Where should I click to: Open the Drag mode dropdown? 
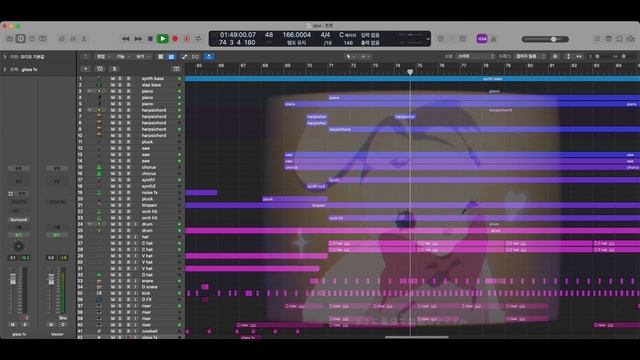(530, 56)
